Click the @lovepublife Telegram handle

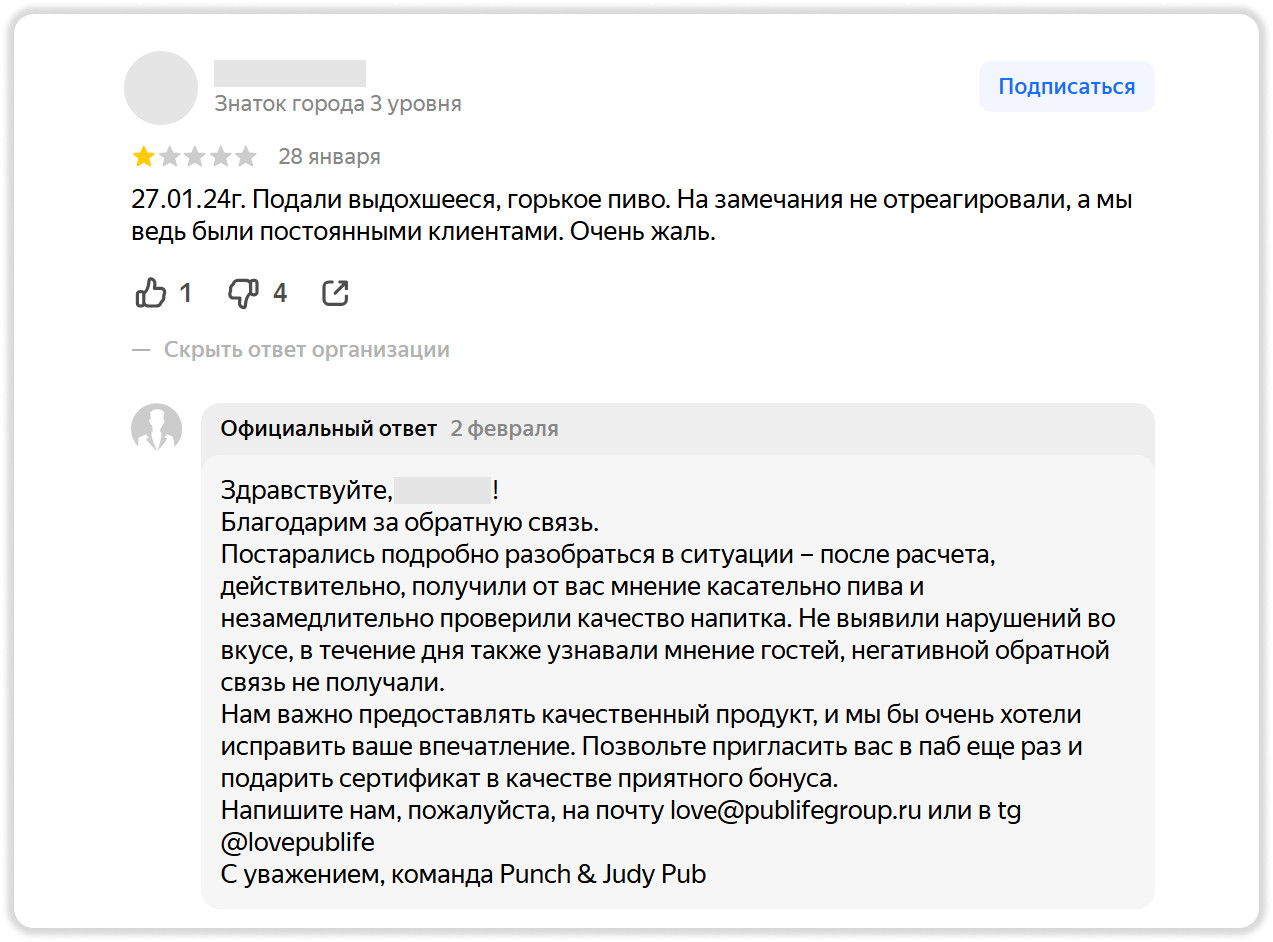point(298,842)
